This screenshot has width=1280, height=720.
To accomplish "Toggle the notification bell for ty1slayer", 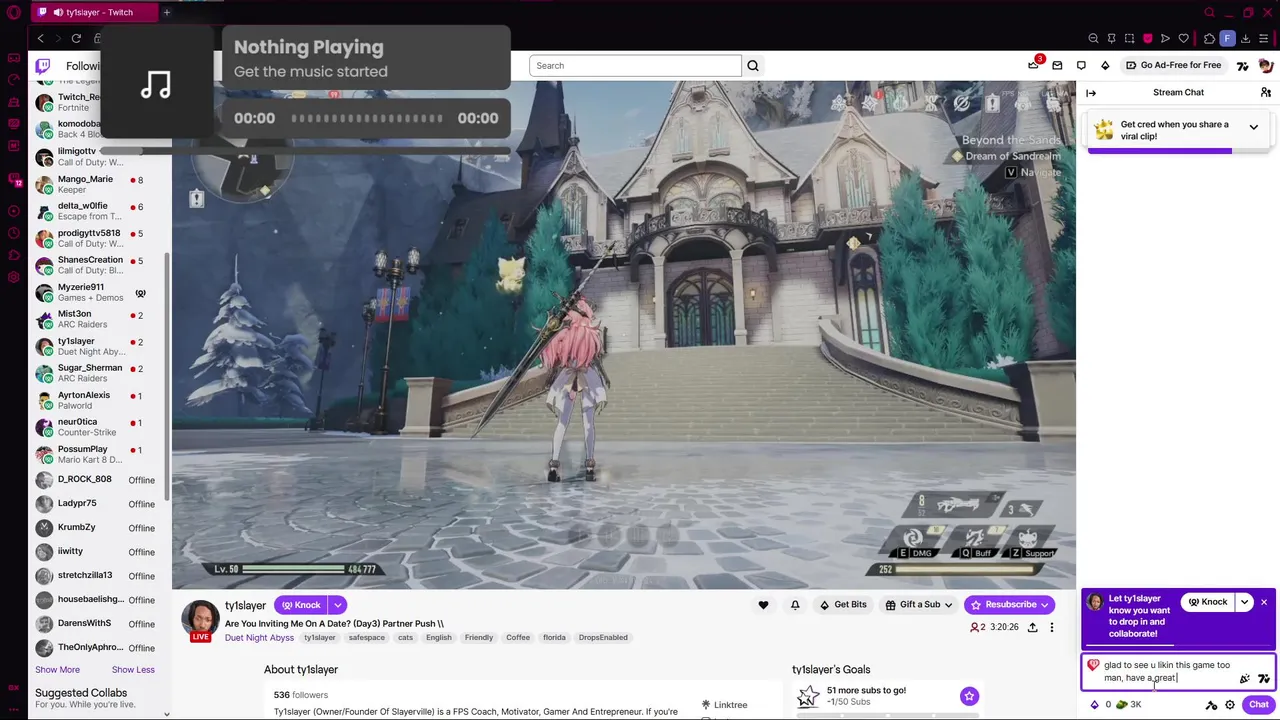I will (x=795, y=604).
